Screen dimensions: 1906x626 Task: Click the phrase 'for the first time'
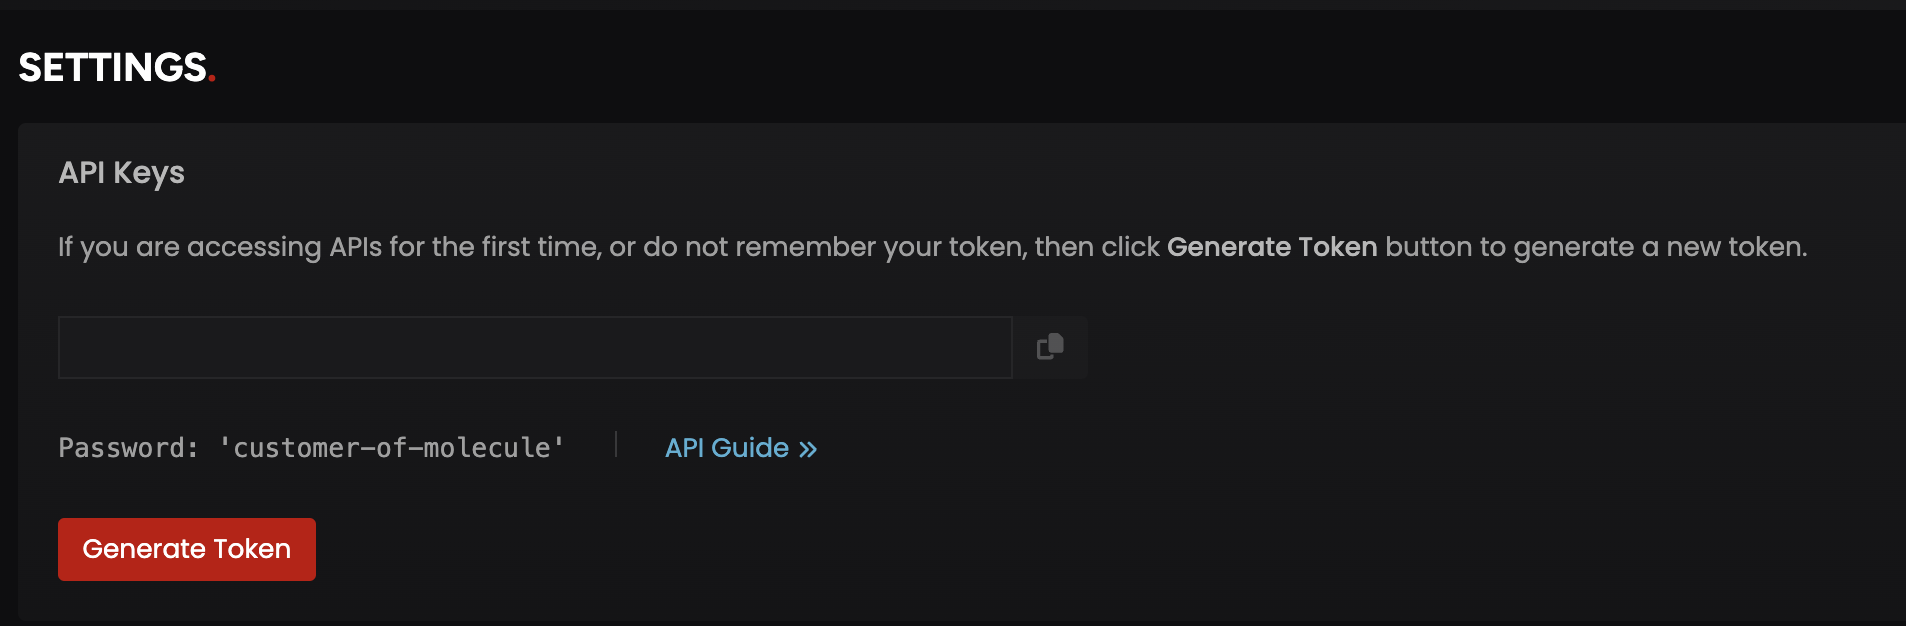[494, 247]
